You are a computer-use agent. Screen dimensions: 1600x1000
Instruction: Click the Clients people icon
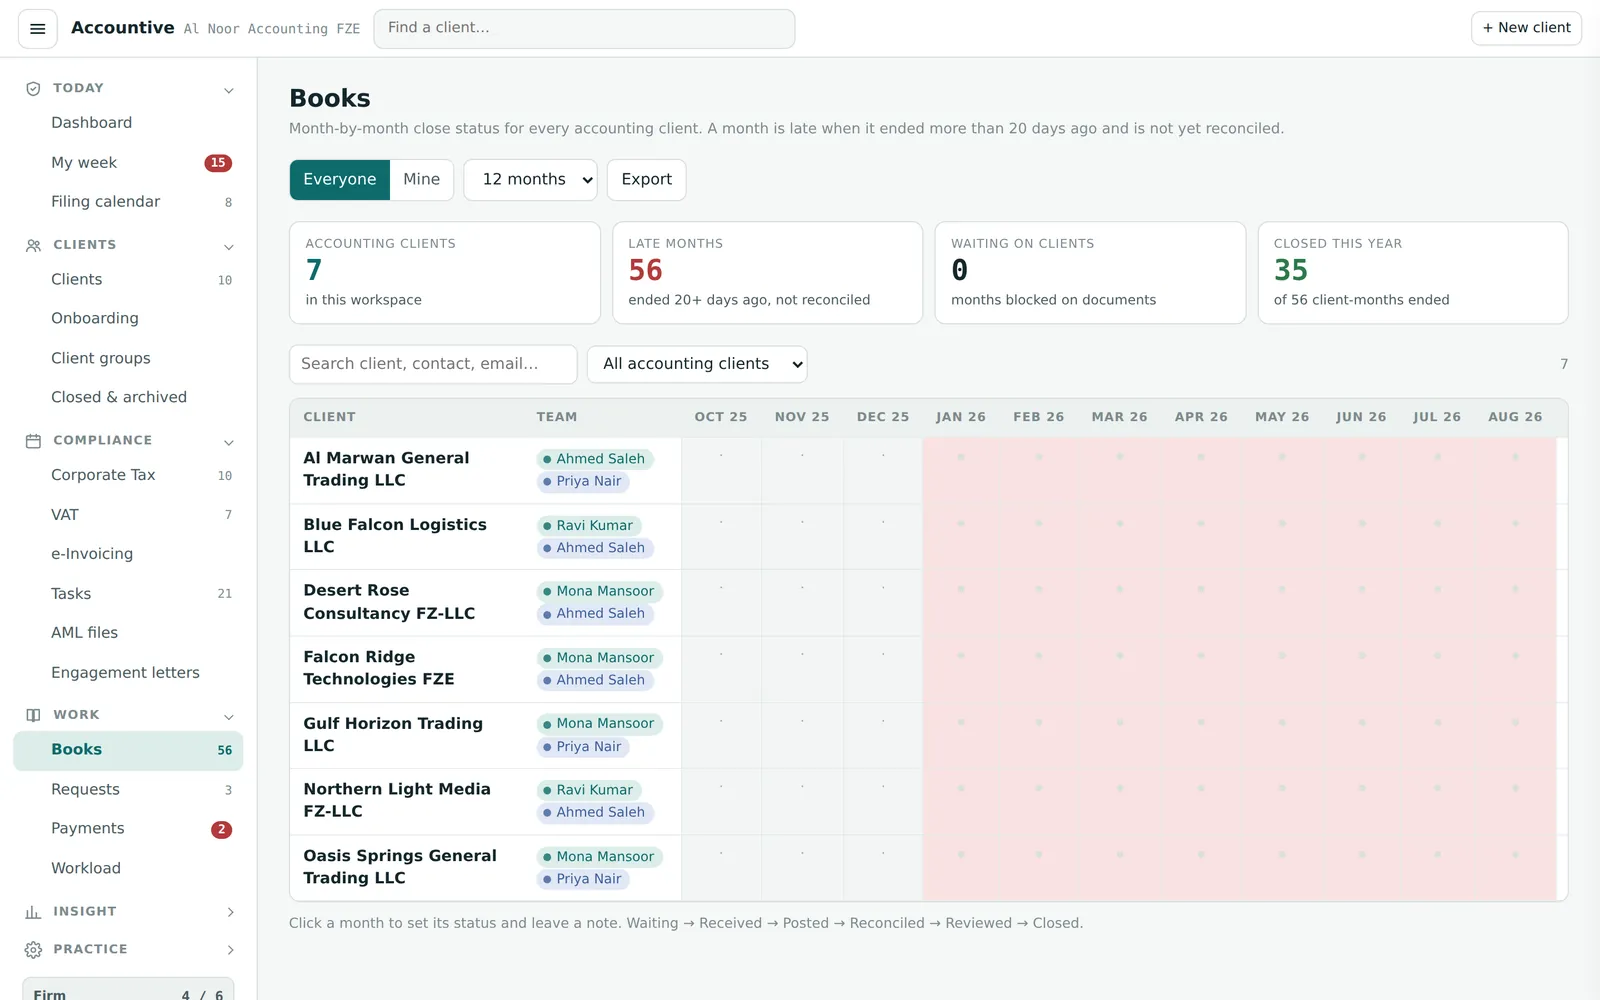coord(33,245)
